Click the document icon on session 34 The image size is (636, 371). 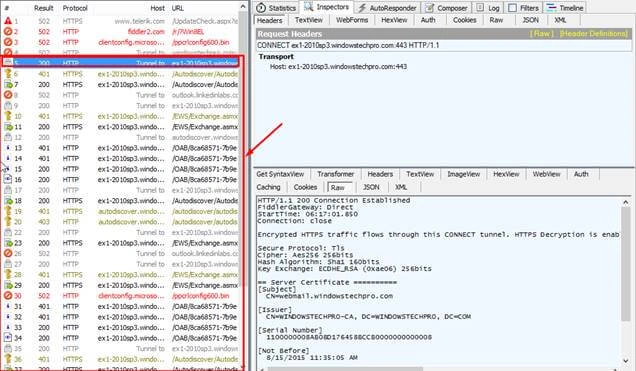[8, 338]
